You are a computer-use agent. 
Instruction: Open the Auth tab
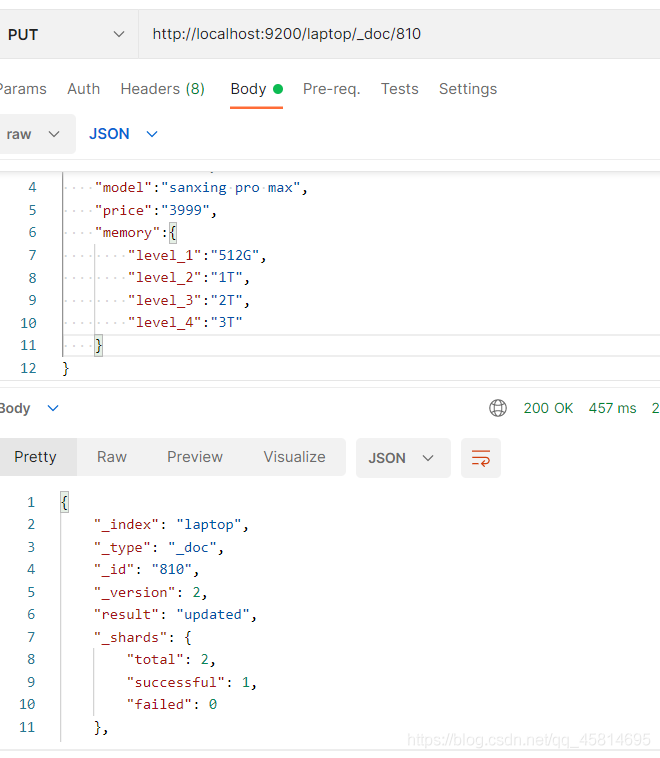pos(84,89)
